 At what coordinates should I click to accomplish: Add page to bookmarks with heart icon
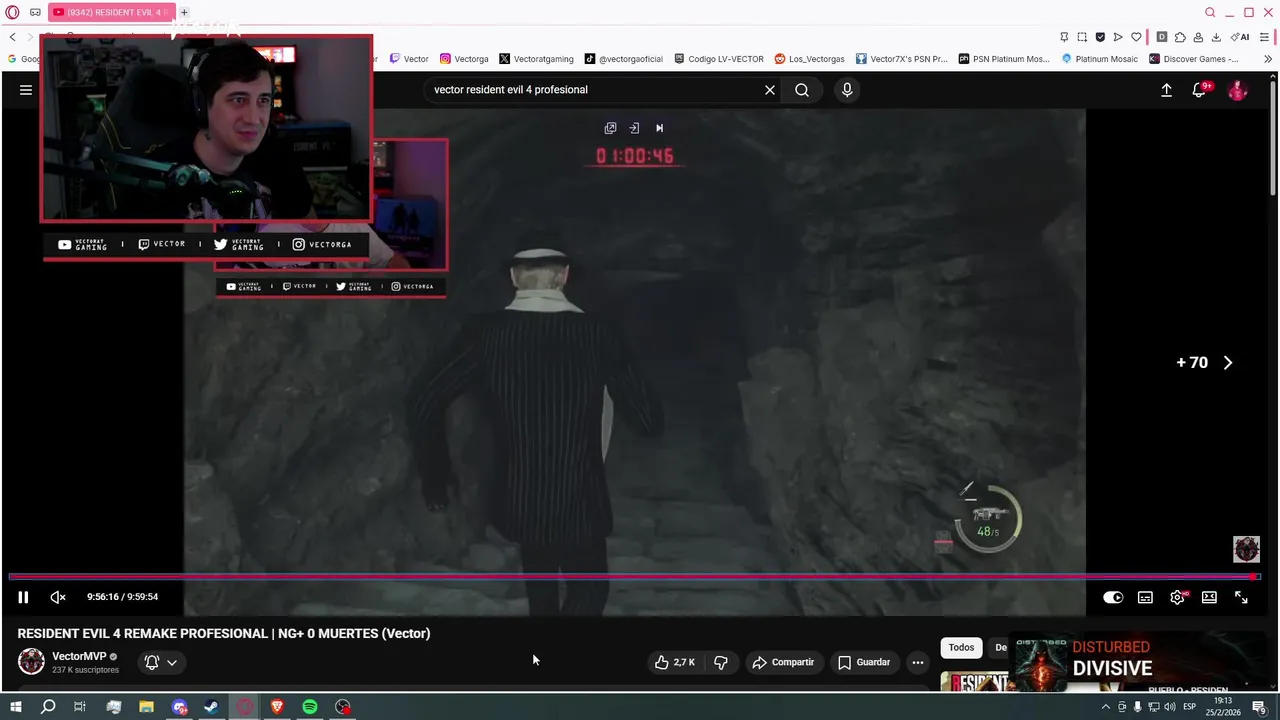pyautogui.click(x=1136, y=37)
